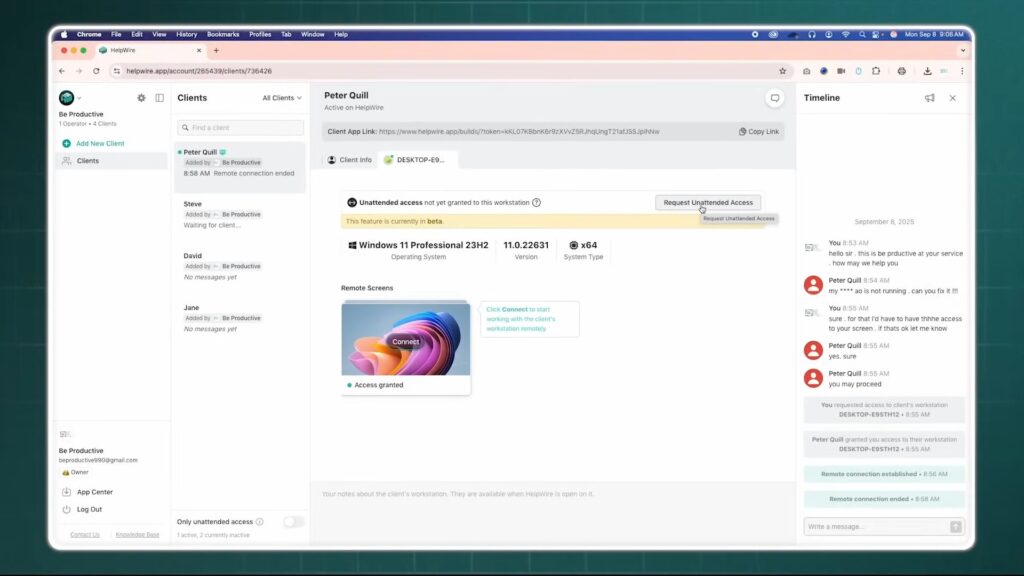Open the Chrome three-dot menu

[x=962, y=71]
